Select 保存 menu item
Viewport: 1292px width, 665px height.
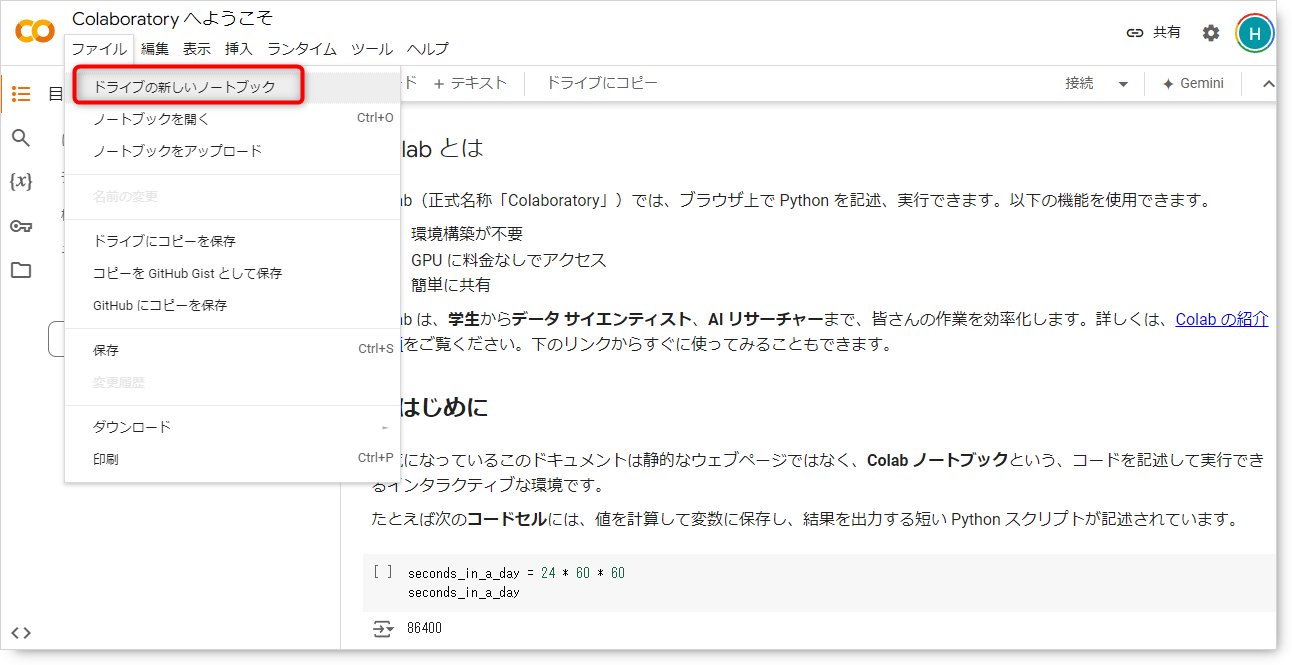click(232, 350)
